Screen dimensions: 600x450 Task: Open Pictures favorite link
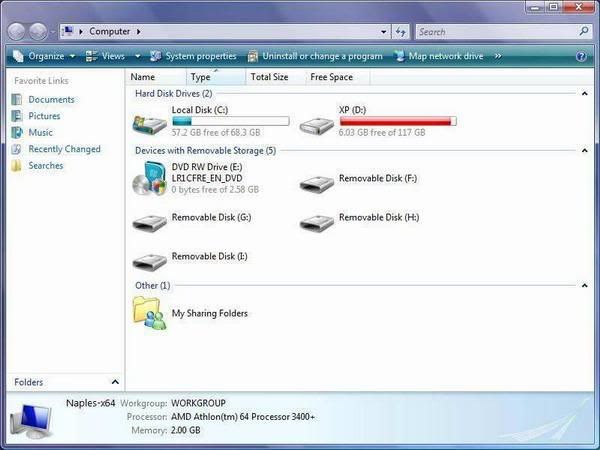pos(44,116)
